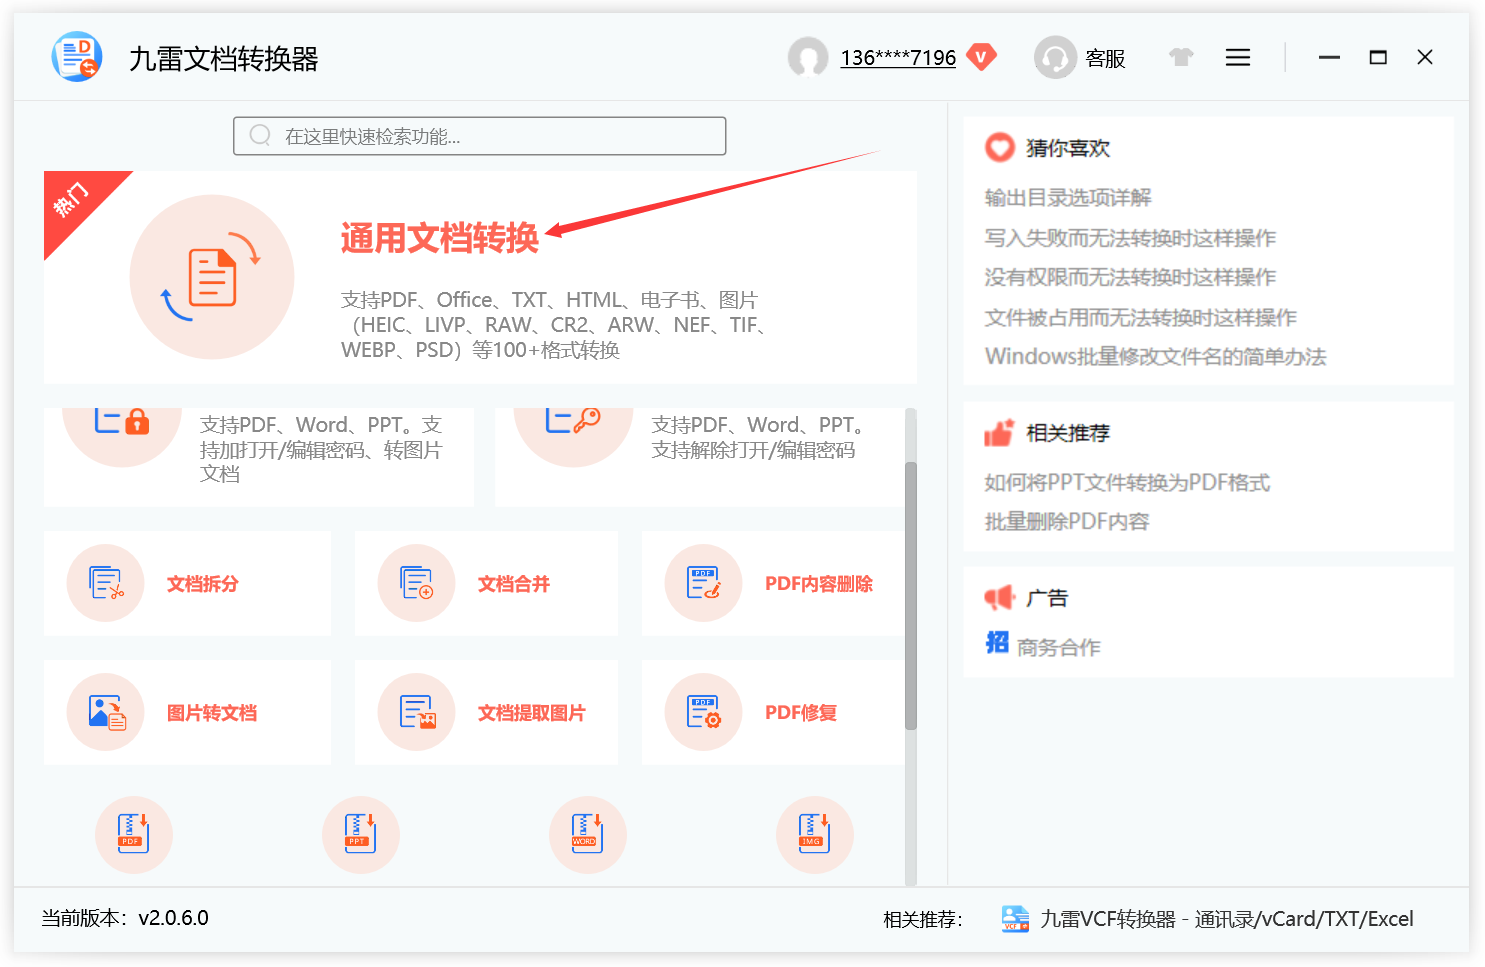Open the 商务合作 link

point(1059,647)
